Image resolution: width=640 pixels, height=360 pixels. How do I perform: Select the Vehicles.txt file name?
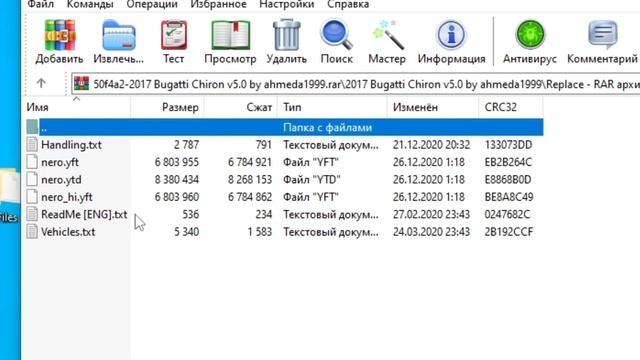pyautogui.click(x=68, y=232)
